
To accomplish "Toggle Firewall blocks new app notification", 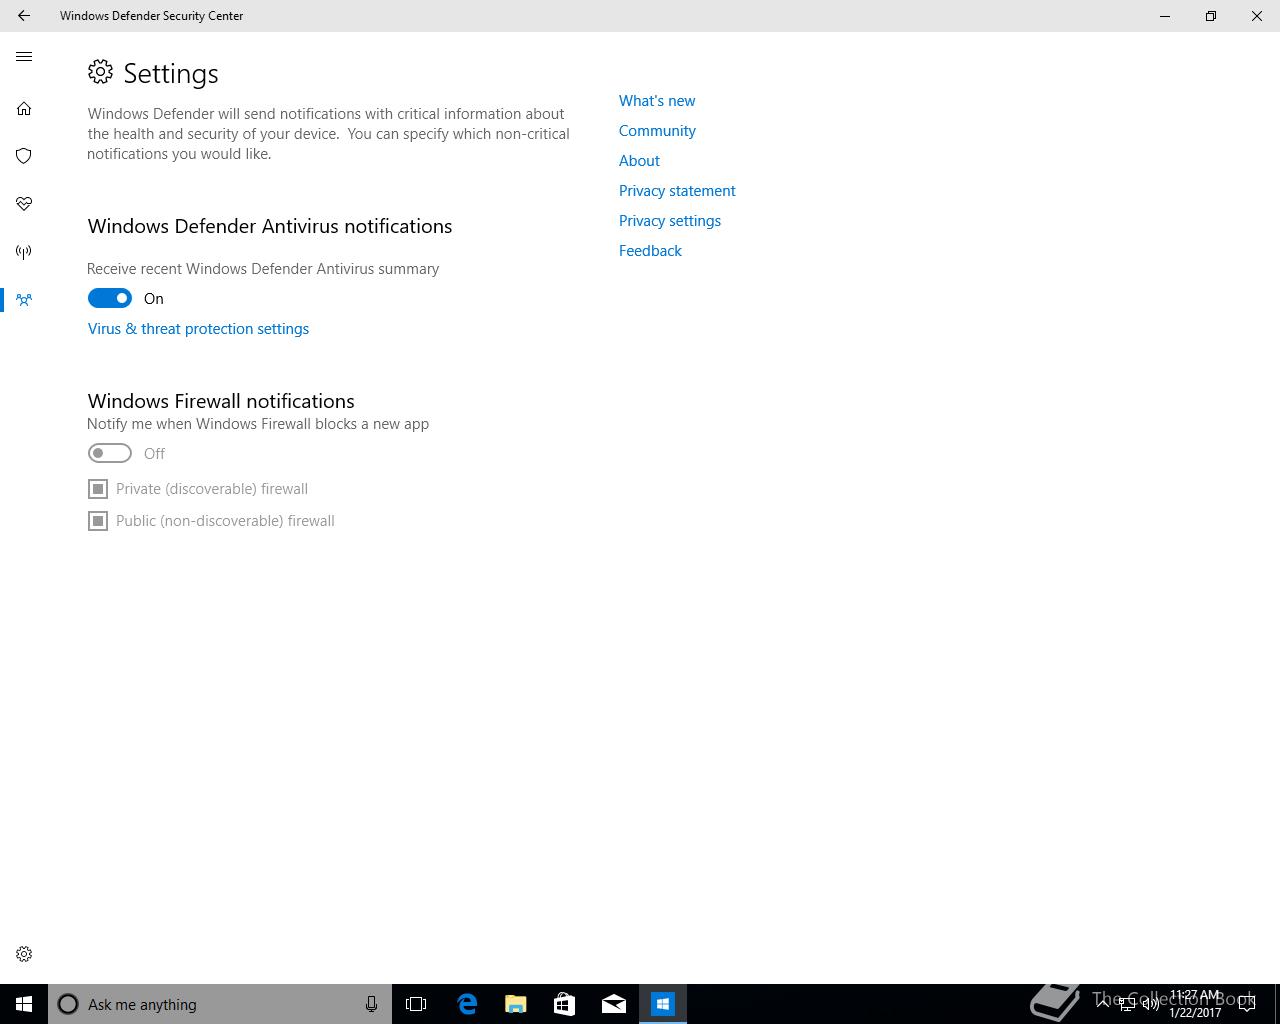I will 110,453.
